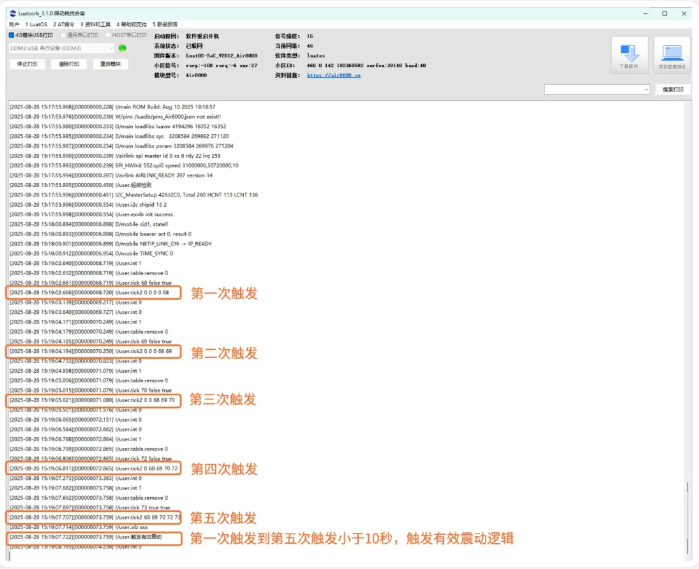
Task: Click the log row 'I/user.tick2 0 0 0 0 68'
Action: 89,293
